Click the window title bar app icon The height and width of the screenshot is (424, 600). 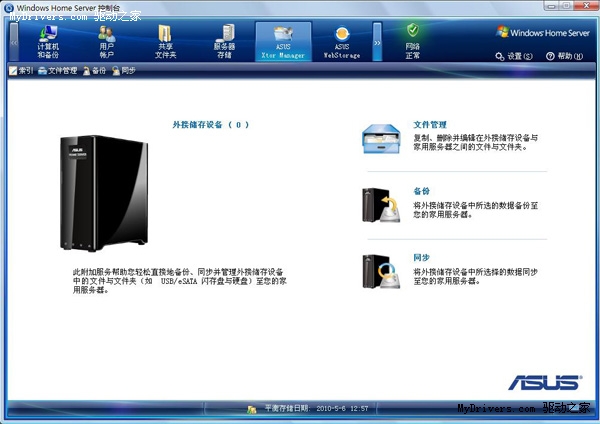[x=8, y=7]
